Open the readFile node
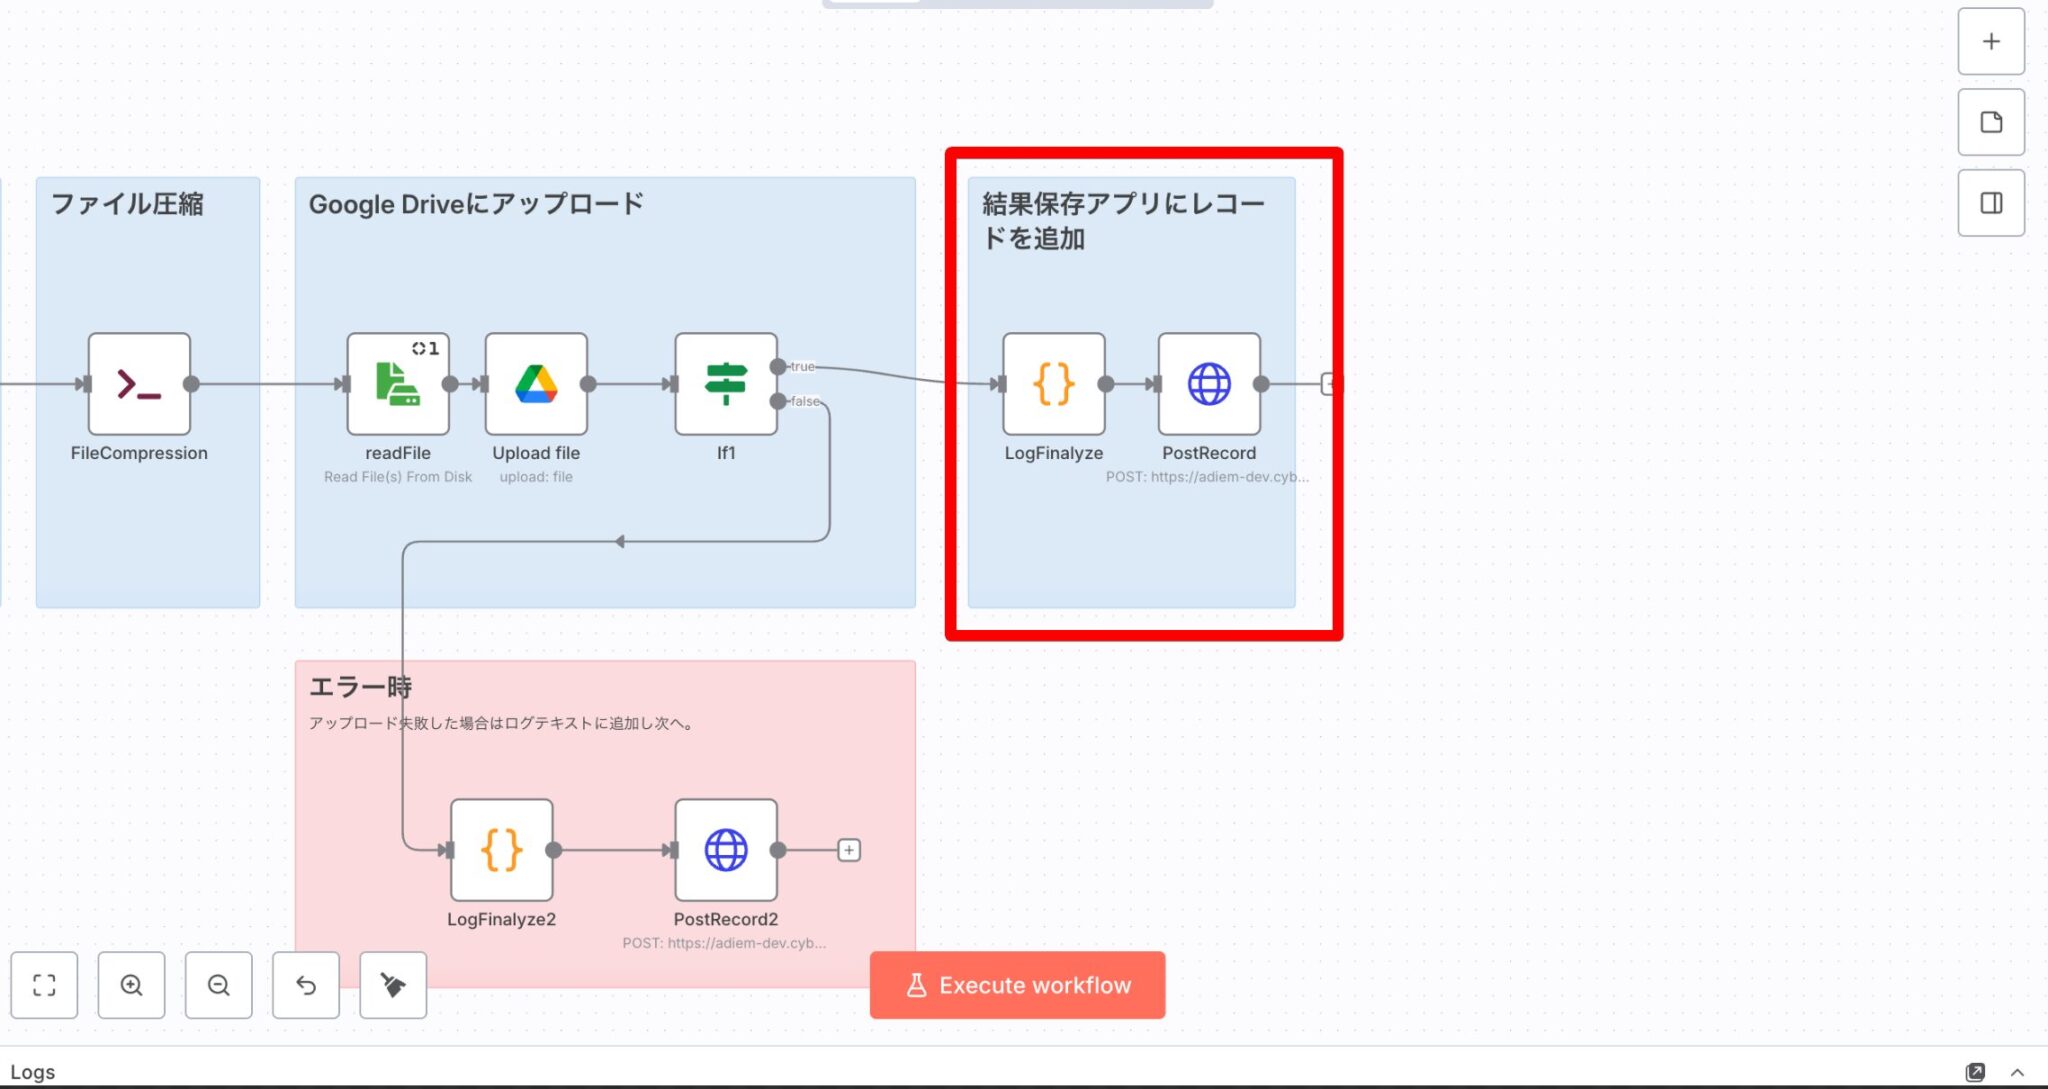The image size is (2048, 1089). (x=397, y=384)
